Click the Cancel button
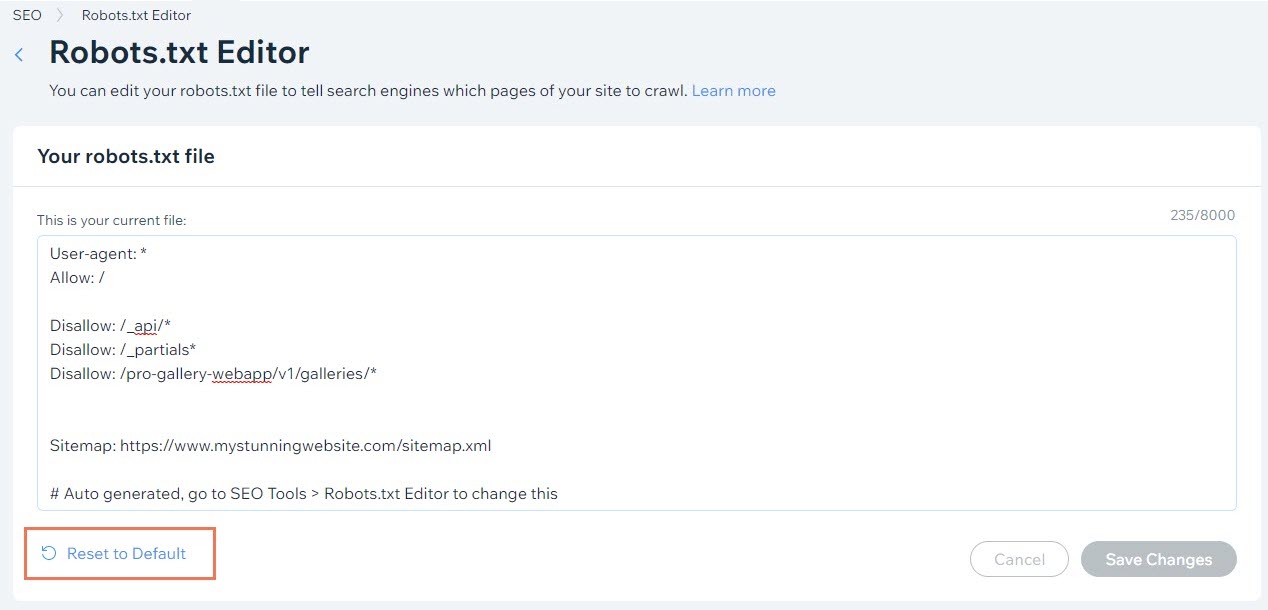The width and height of the screenshot is (1268, 610). coord(1019,560)
